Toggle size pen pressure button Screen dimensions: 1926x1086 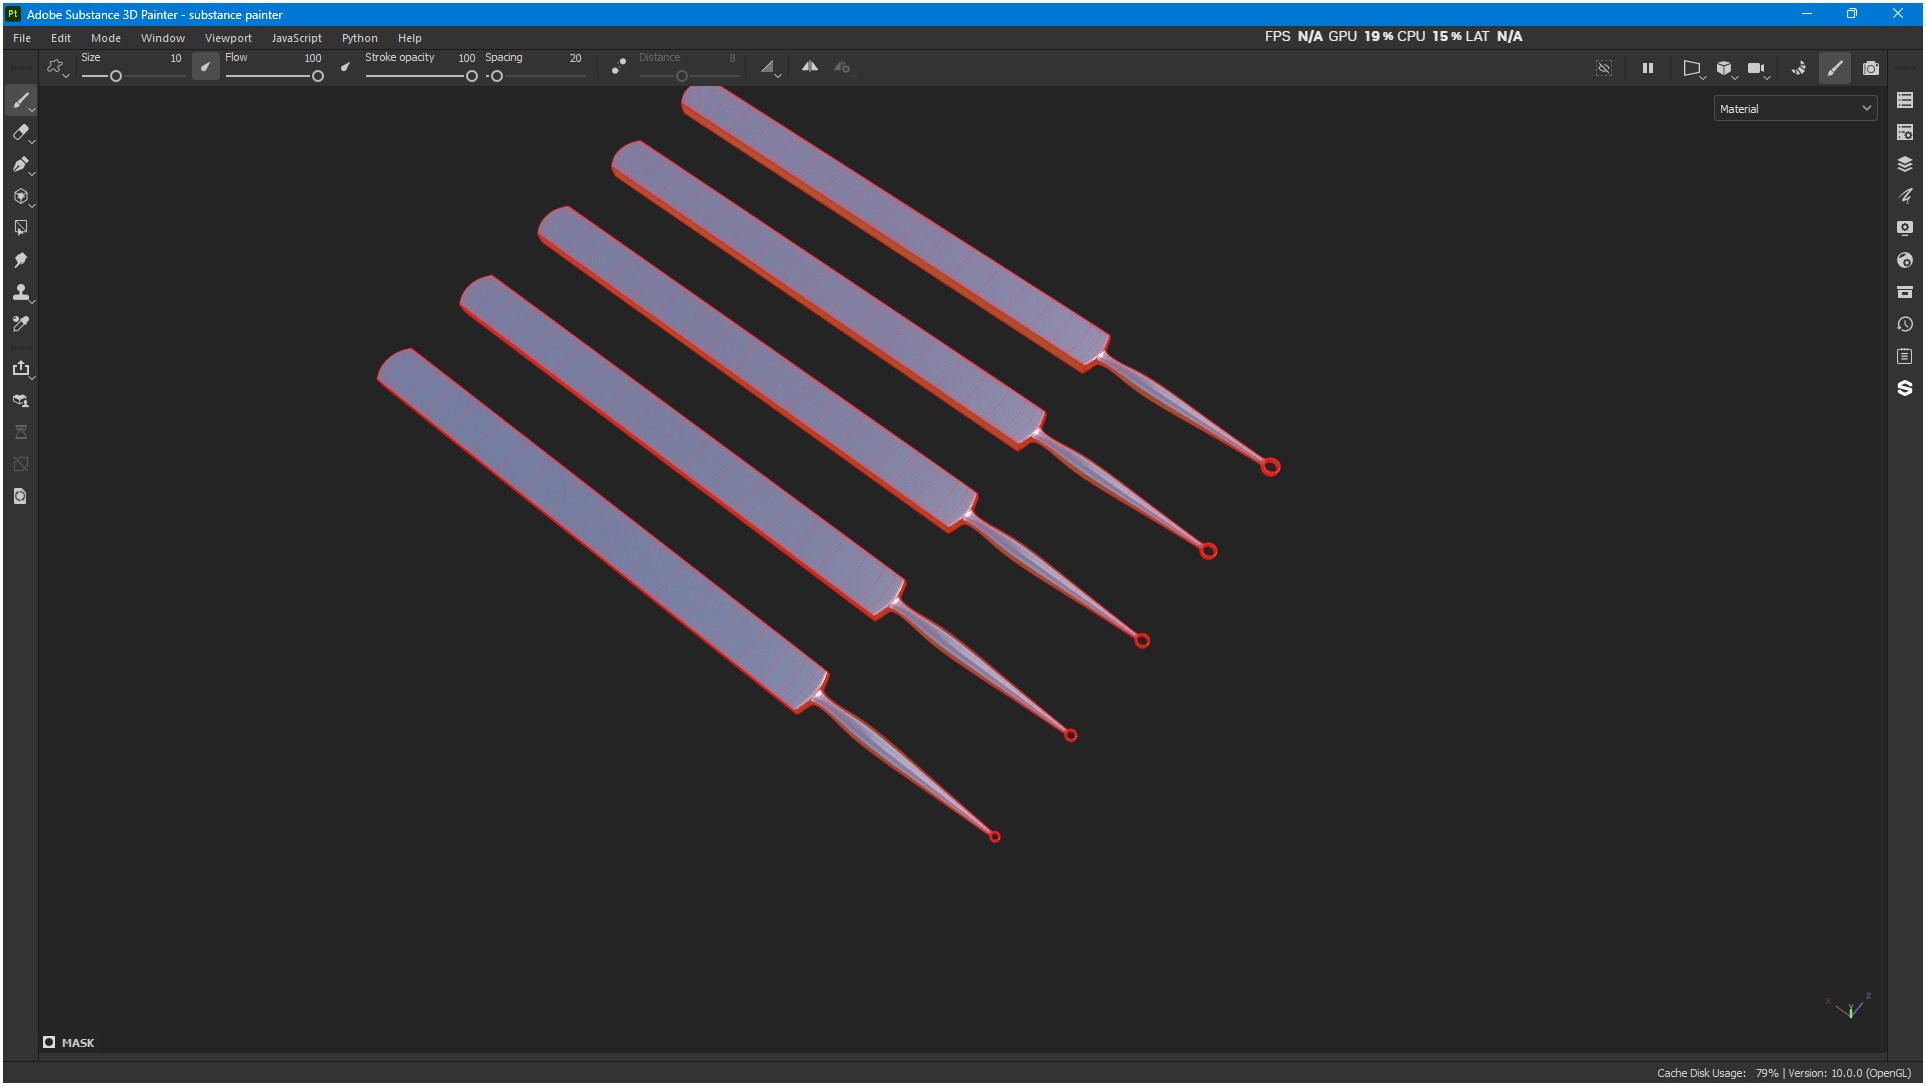tap(205, 67)
